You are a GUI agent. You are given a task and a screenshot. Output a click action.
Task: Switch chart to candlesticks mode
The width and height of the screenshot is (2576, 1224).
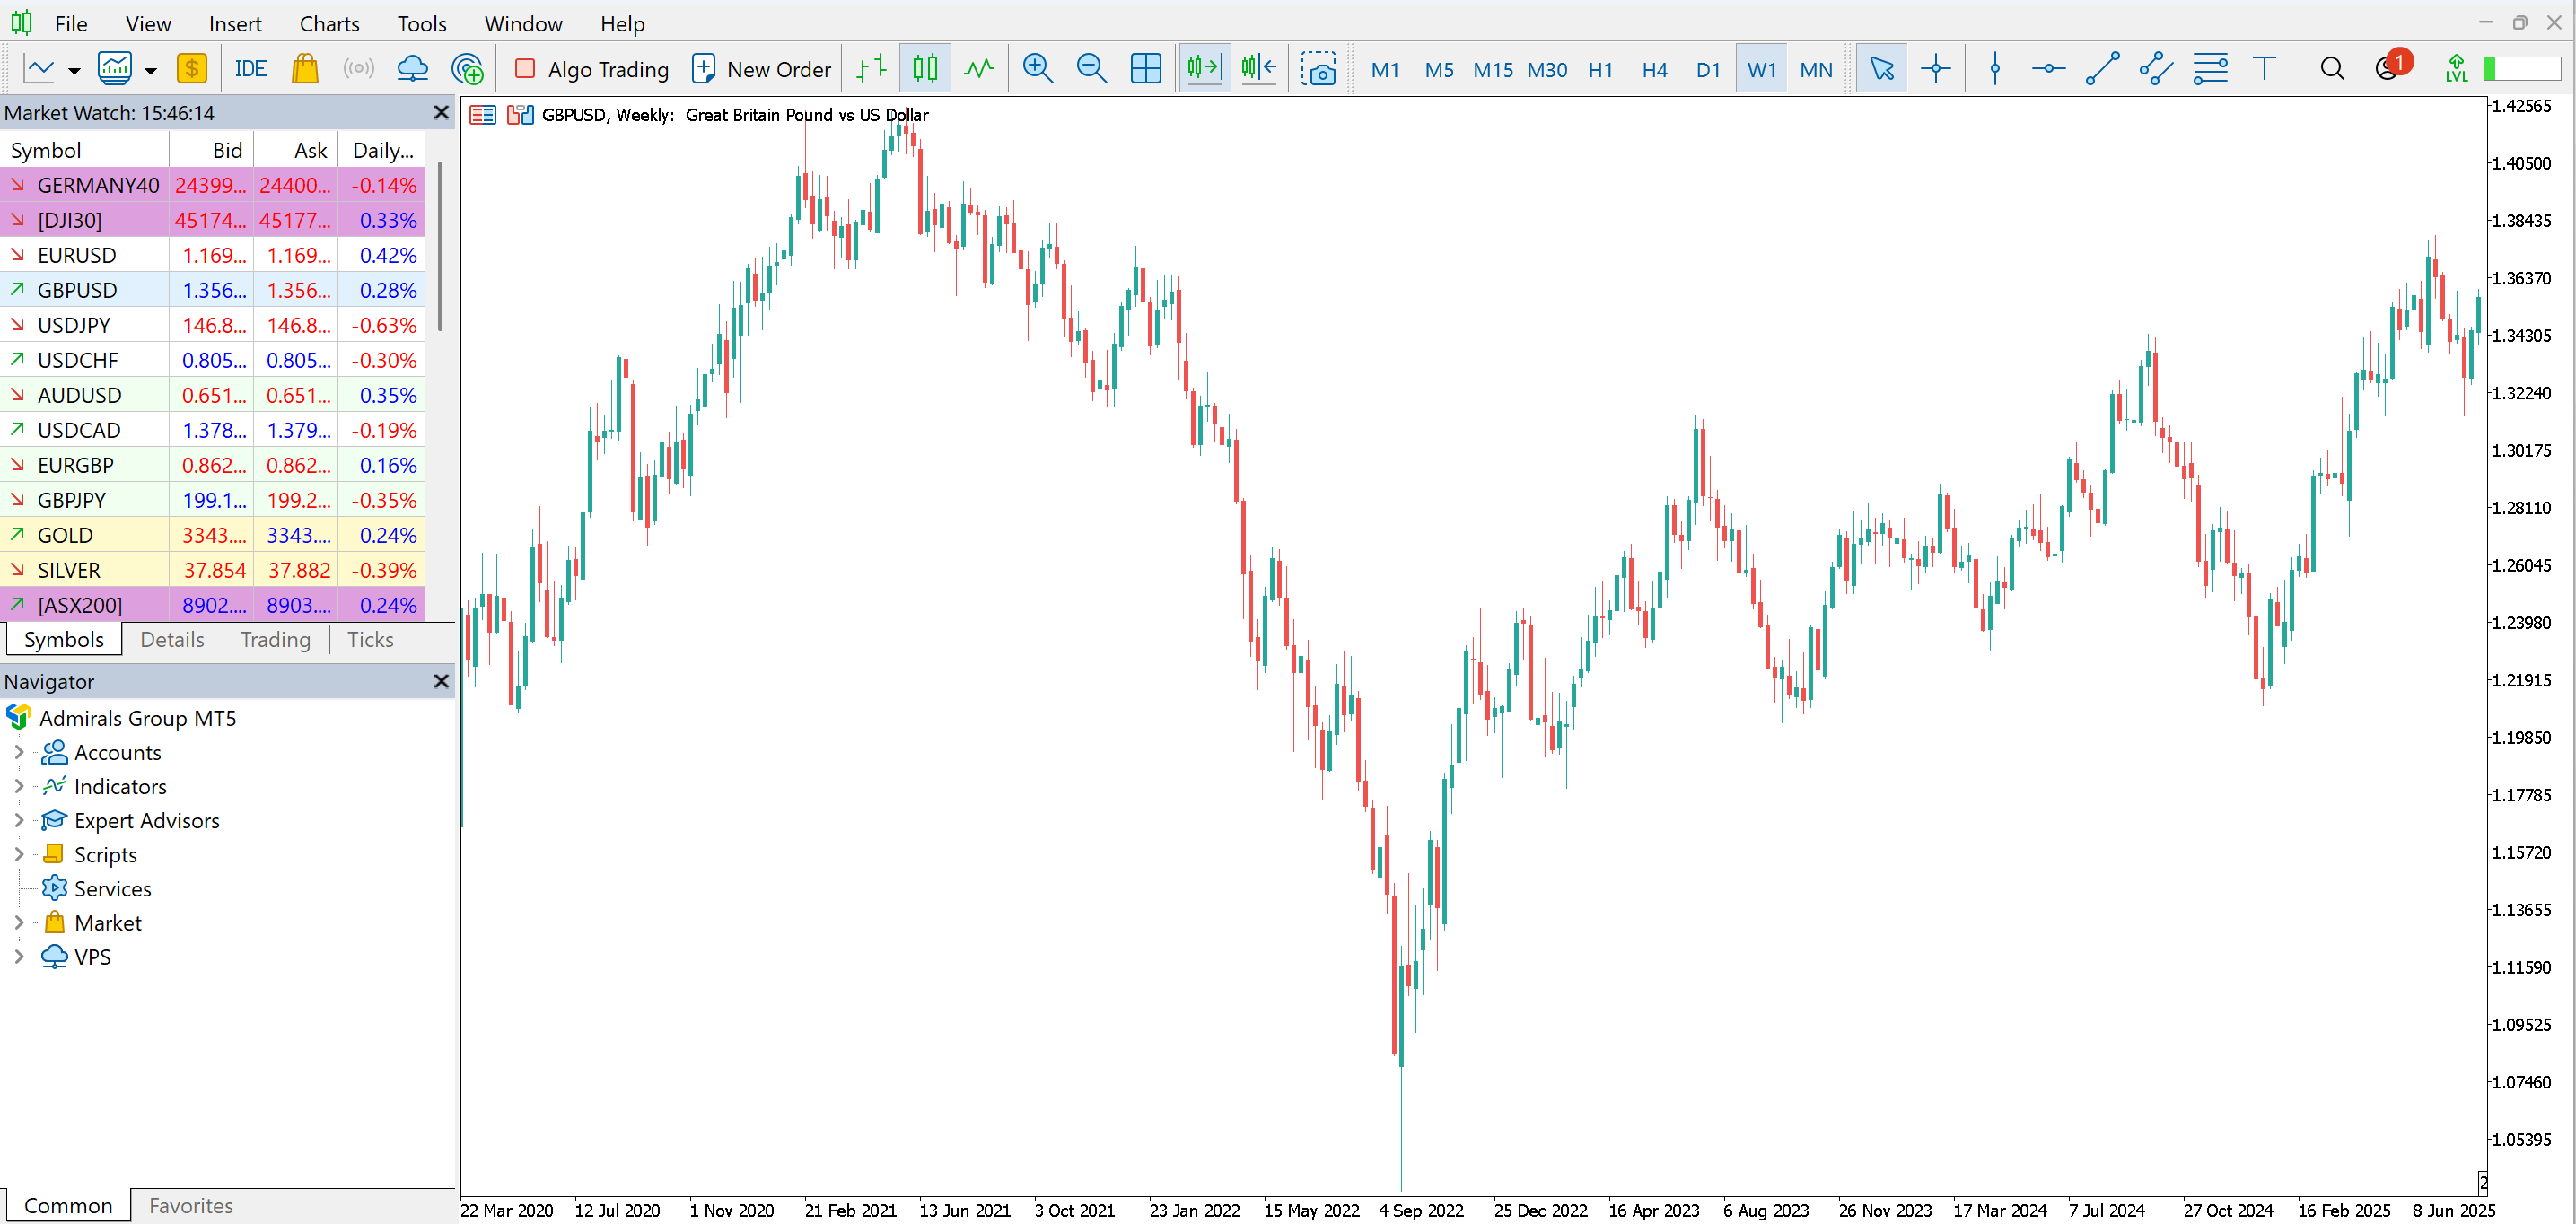click(x=925, y=69)
